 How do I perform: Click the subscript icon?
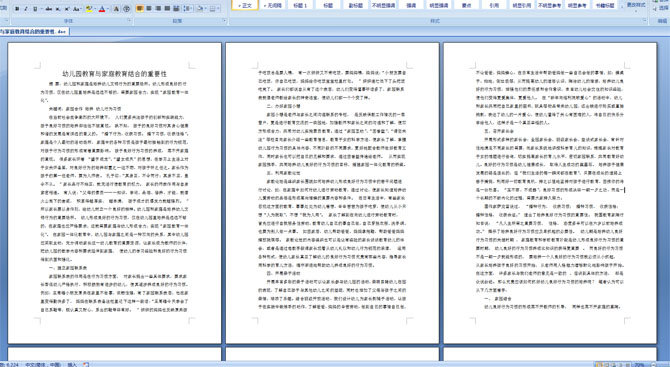pos(58,9)
